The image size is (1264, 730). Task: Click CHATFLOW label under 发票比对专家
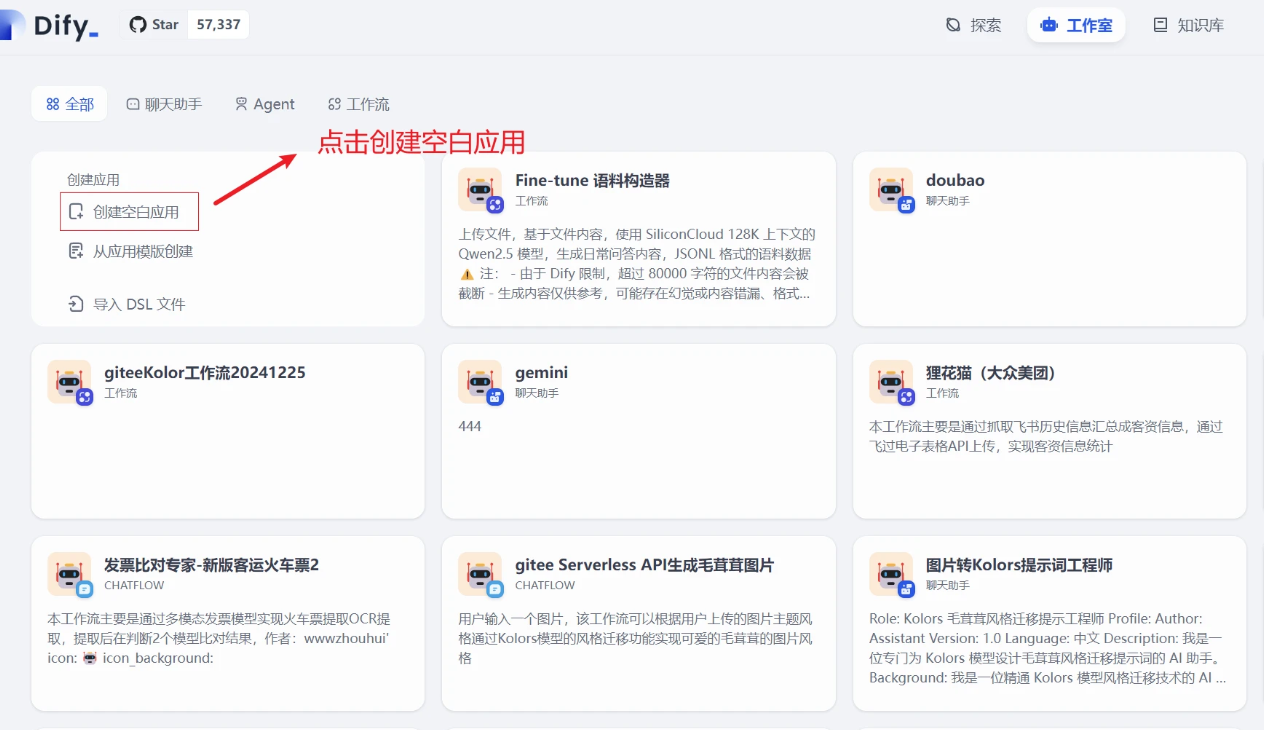134,585
